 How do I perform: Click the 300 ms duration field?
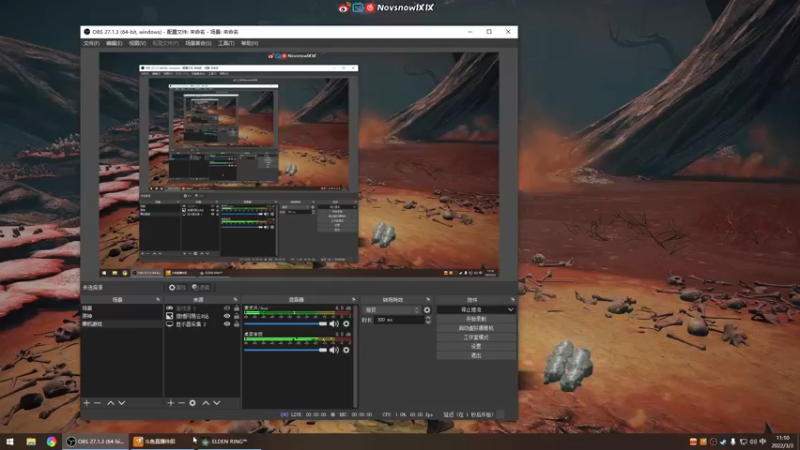399,320
